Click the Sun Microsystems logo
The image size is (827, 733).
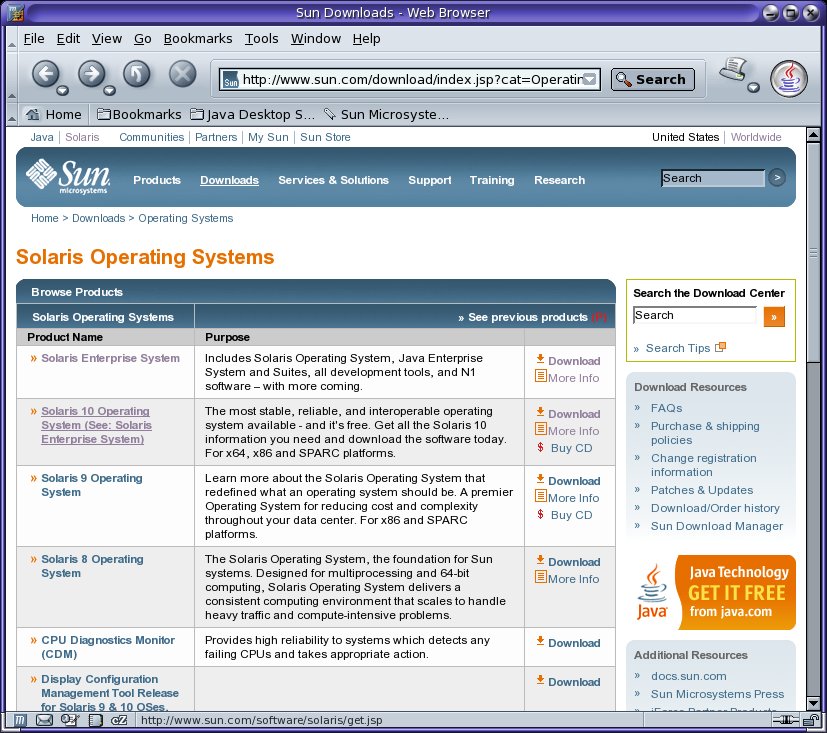(x=68, y=177)
